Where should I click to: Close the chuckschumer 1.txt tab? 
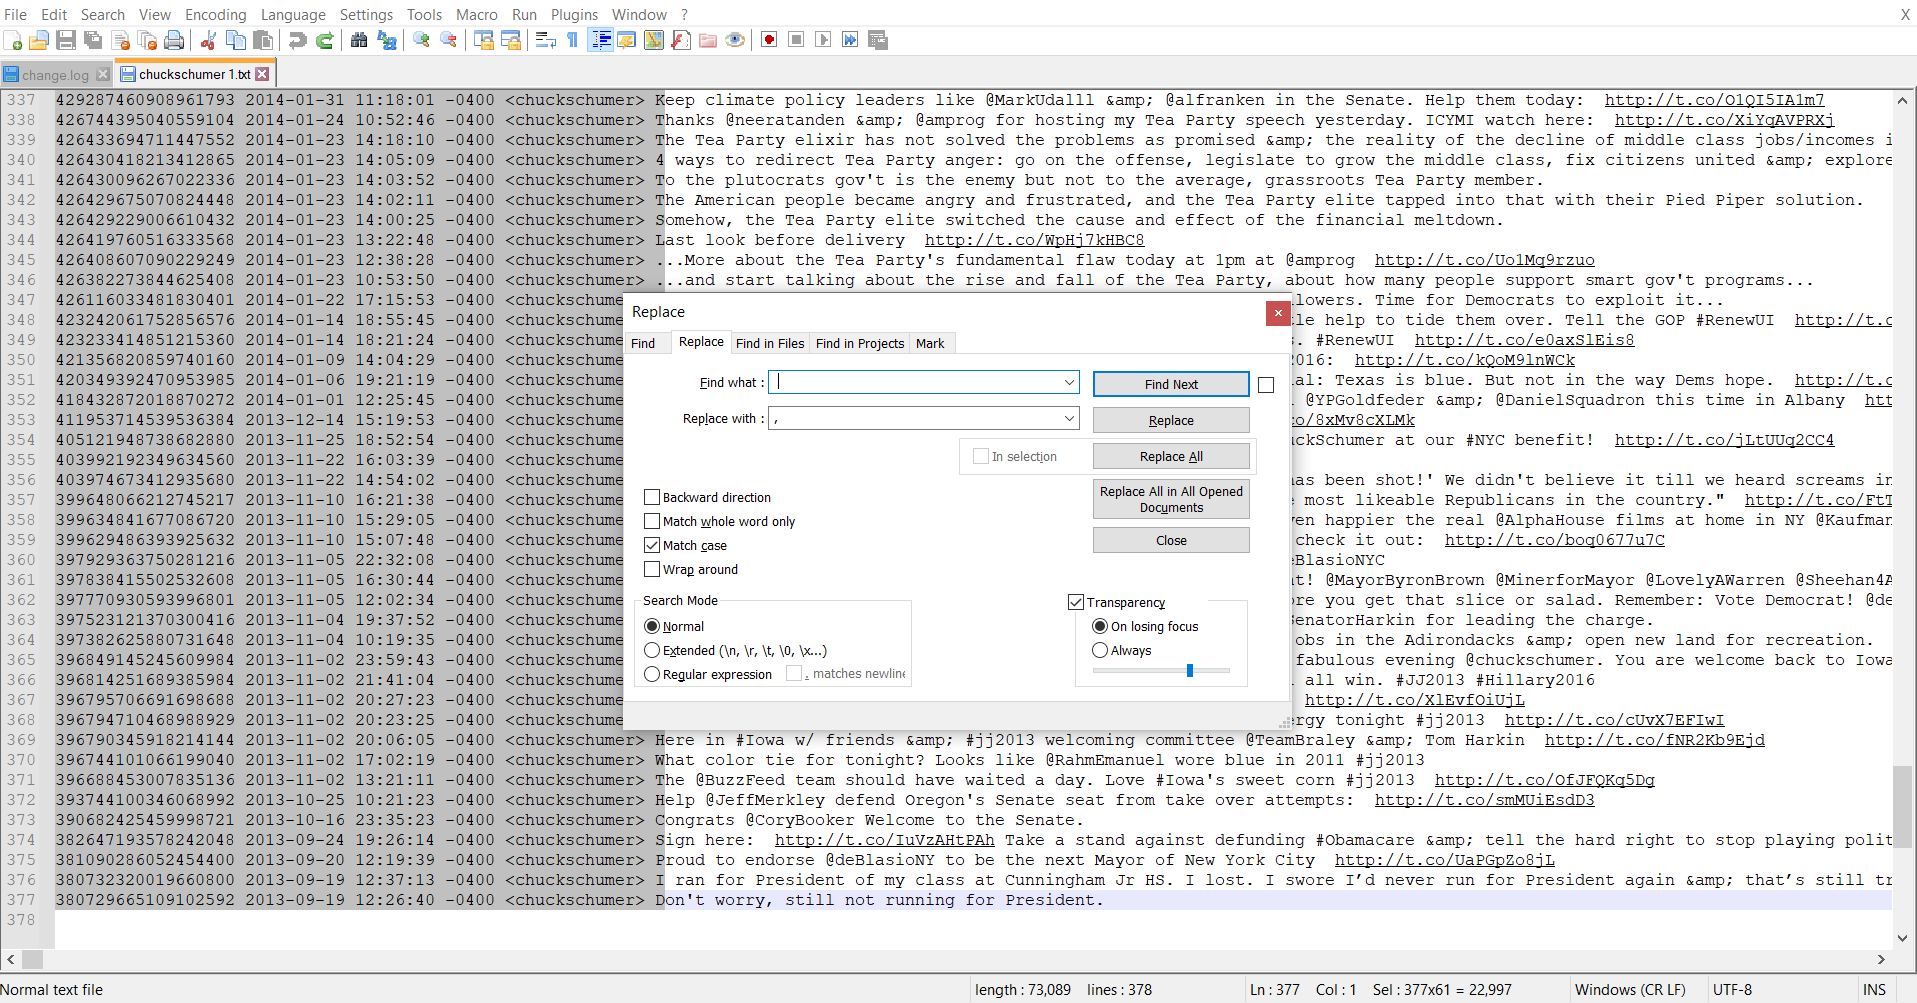click(x=262, y=74)
